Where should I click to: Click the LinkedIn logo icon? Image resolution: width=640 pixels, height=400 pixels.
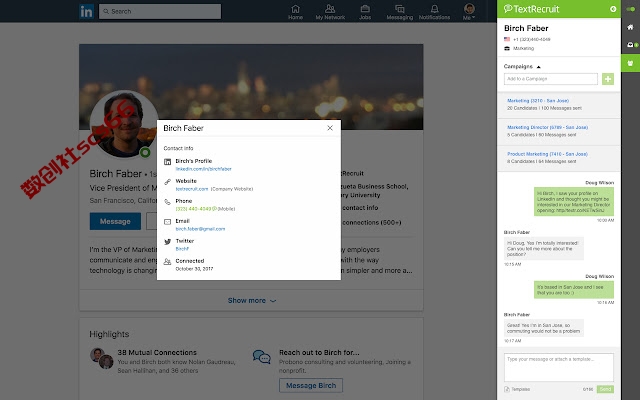click(x=87, y=11)
